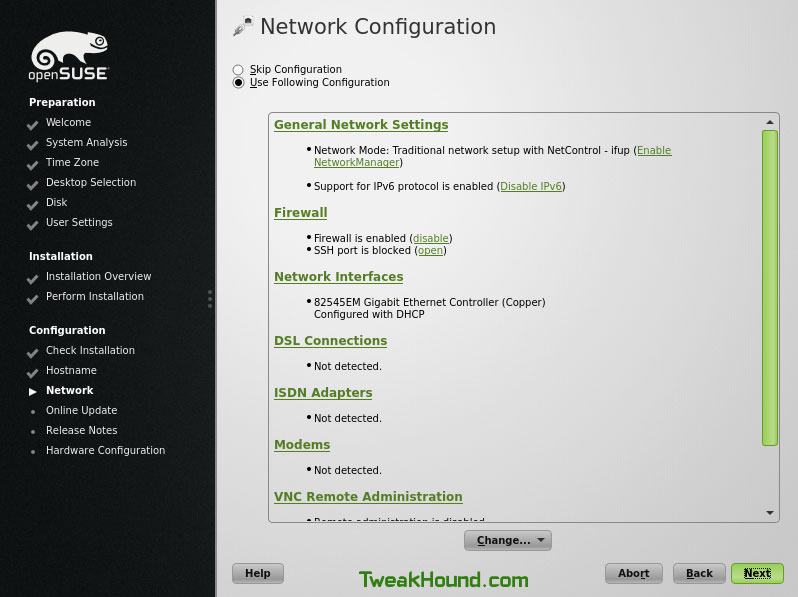Viewport: 798px width, 597px height.
Task: Click the checkmark next to Installation Overview
Action: pos(33,279)
